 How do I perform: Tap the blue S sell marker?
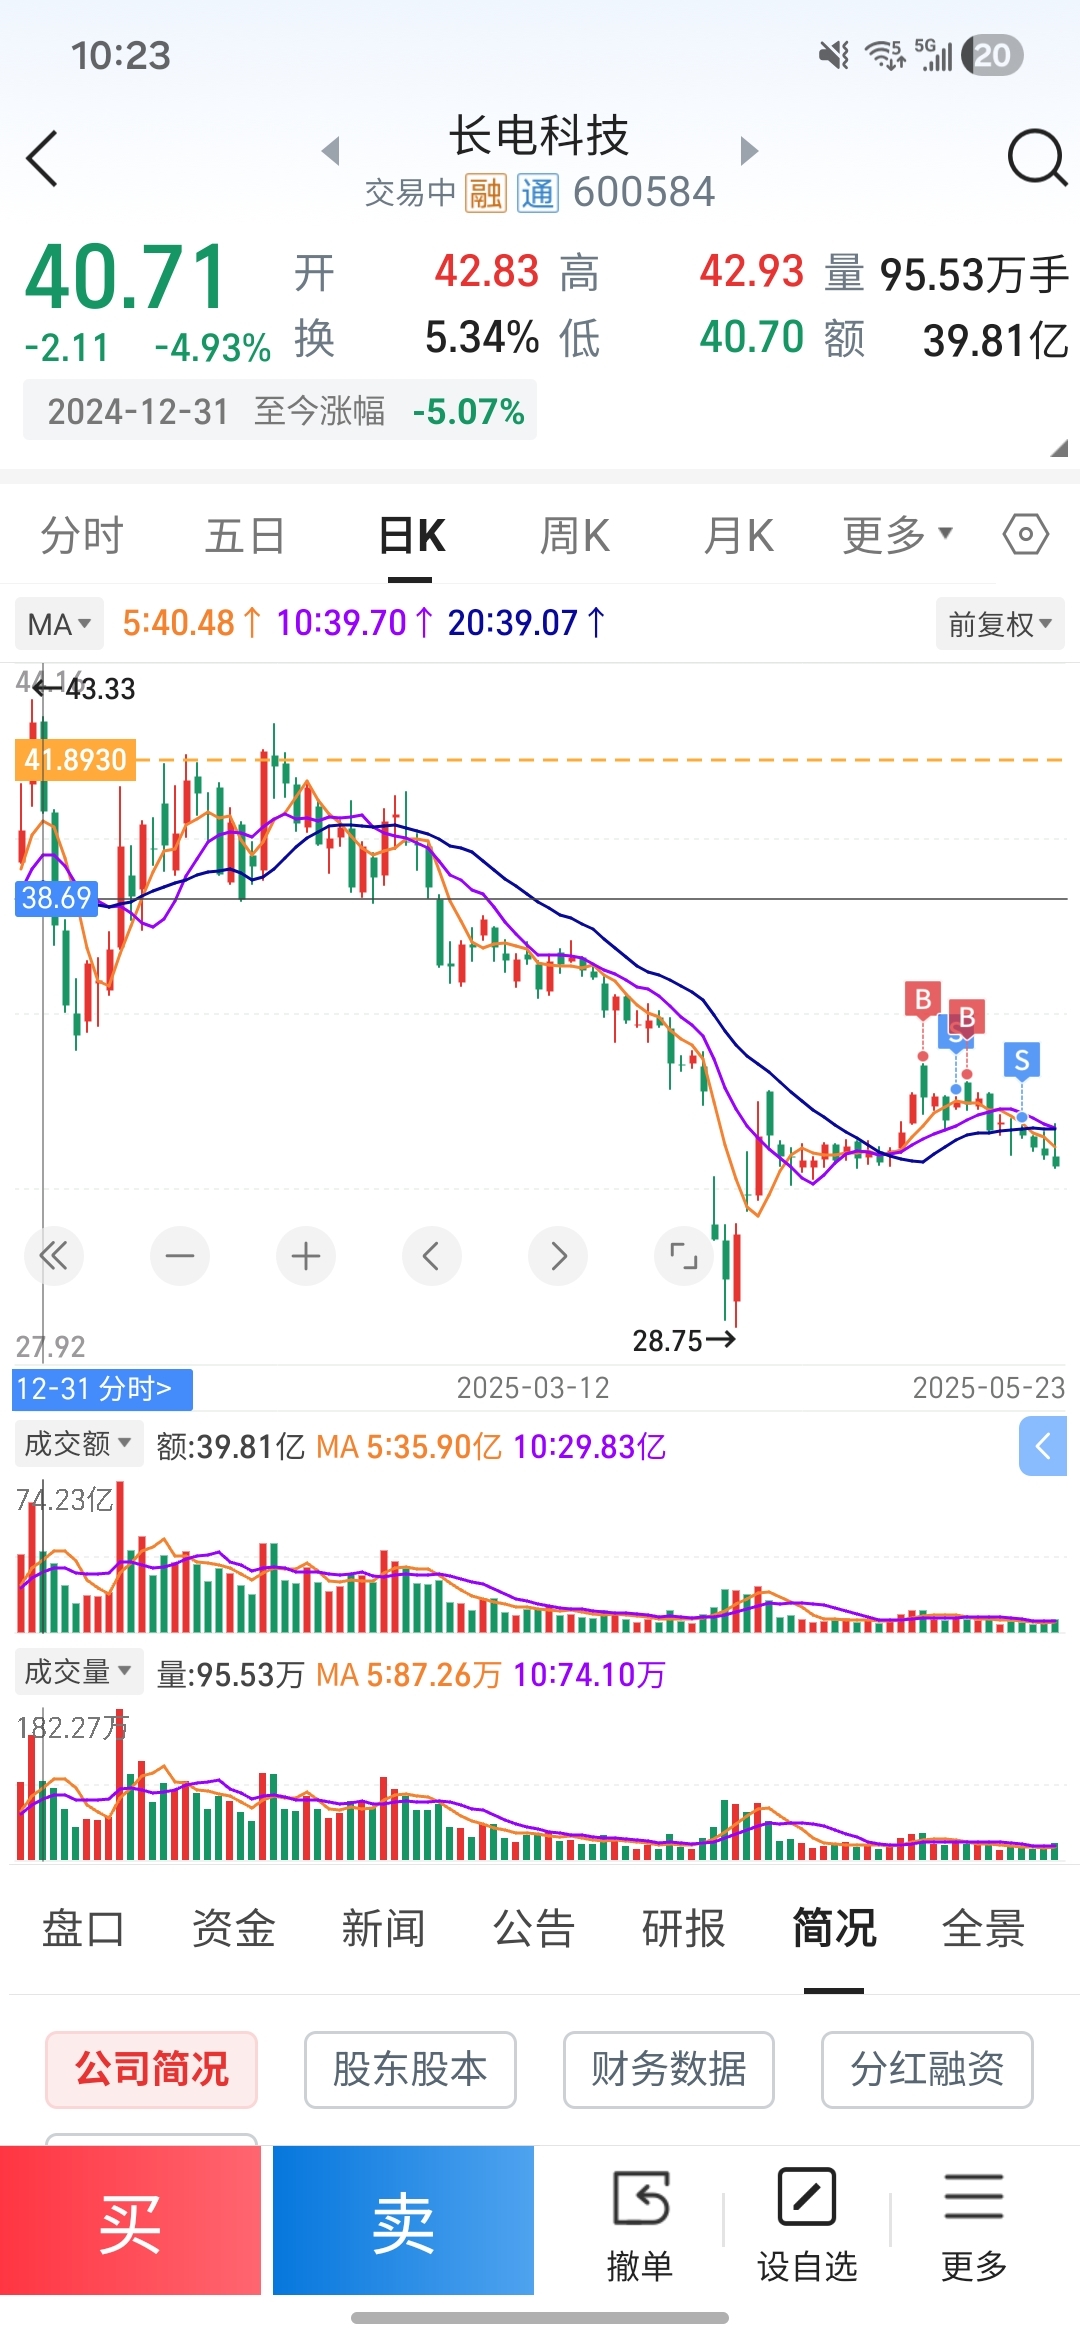[1022, 1060]
